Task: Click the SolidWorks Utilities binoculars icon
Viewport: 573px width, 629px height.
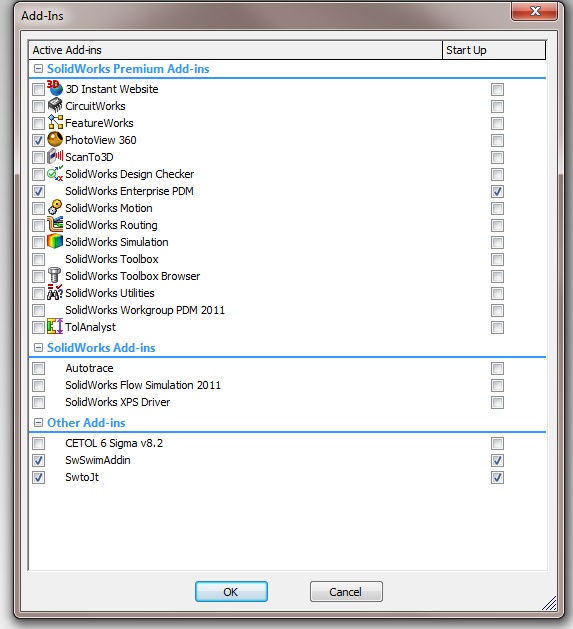Action: click(55, 292)
